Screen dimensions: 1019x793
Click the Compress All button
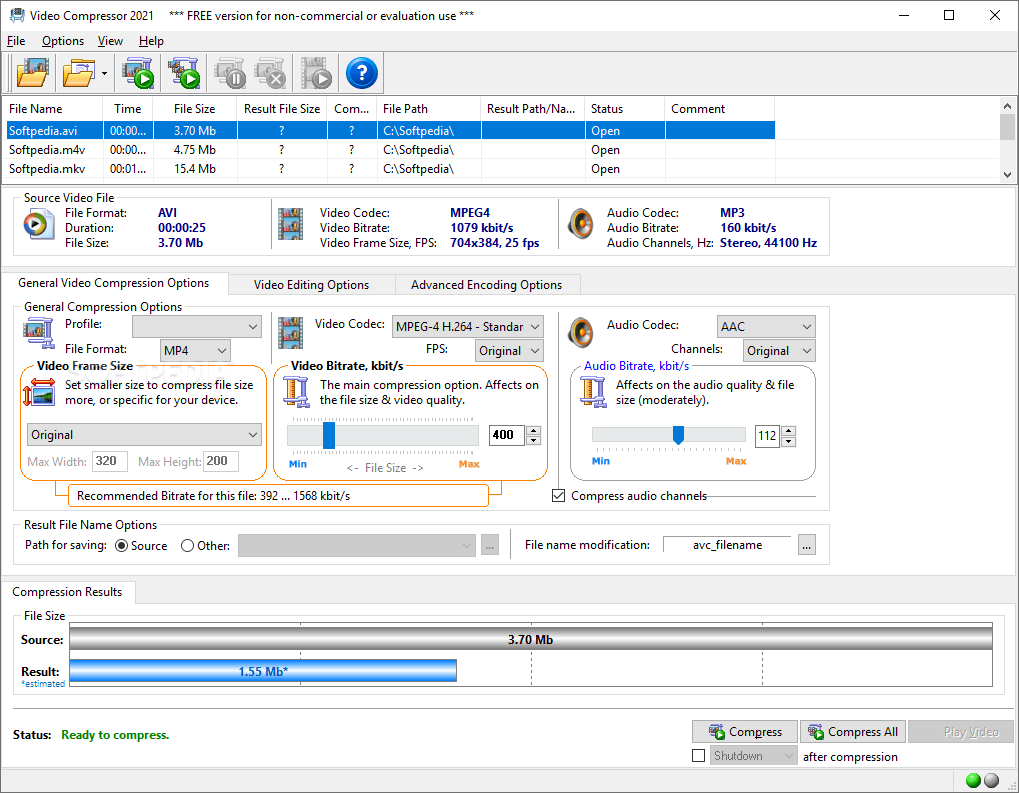[x=853, y=732]
